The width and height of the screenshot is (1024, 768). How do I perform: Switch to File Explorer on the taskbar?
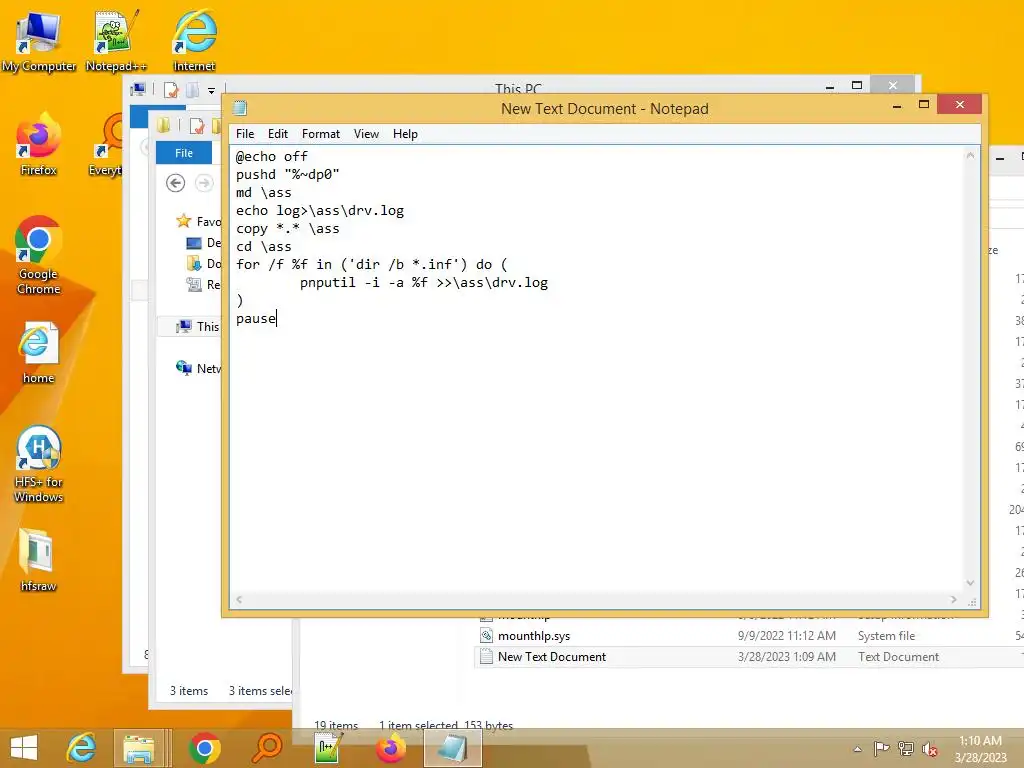(139, 748)
